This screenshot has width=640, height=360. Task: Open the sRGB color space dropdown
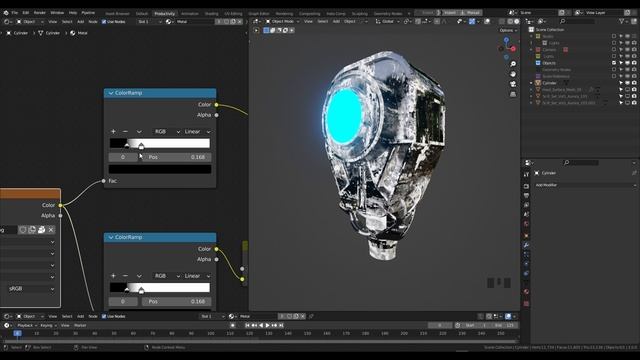[31, 289]
